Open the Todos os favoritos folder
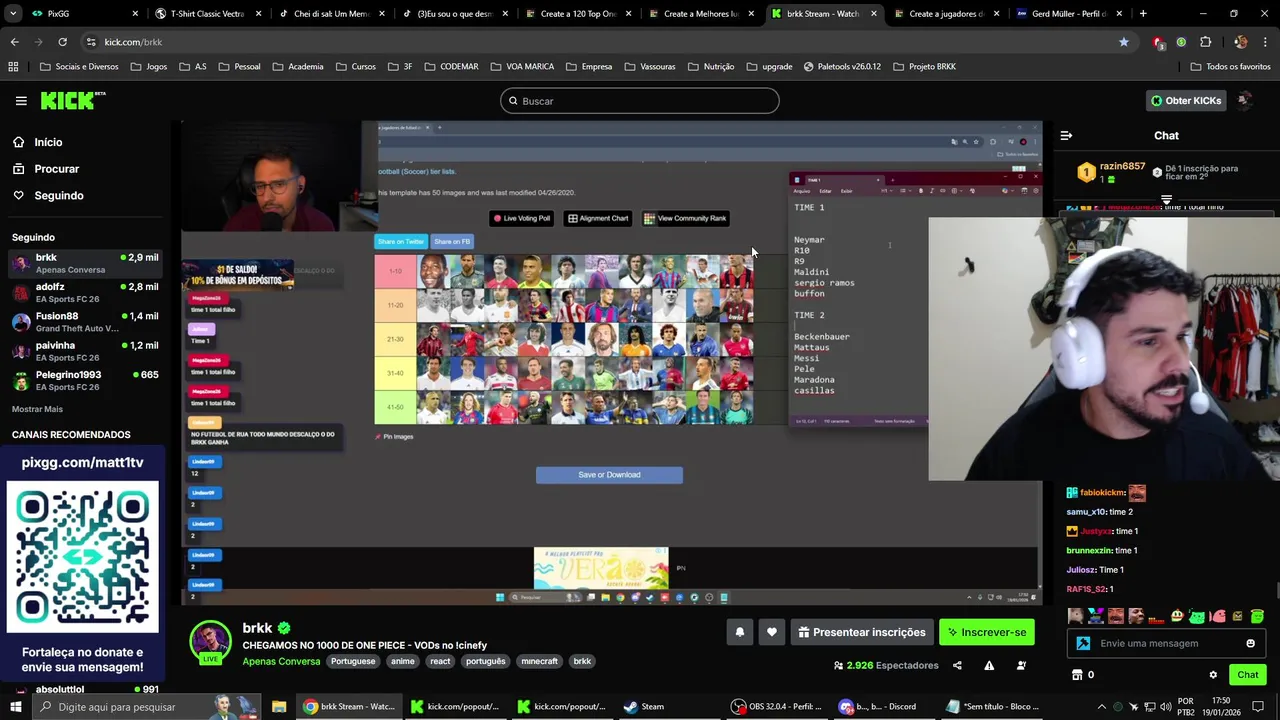Image resolution: width=1280 pixels, height=720 pixels. 1230,66
